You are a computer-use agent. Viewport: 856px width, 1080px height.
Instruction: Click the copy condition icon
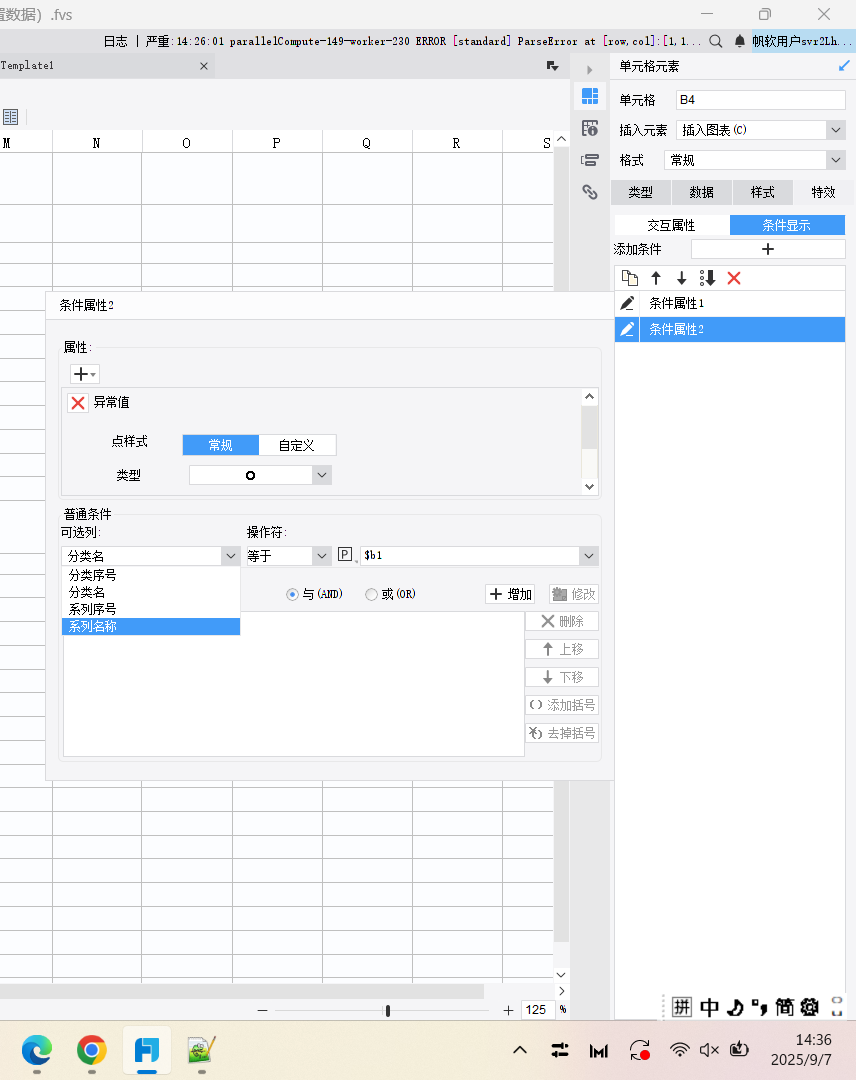tap(630, 278)
